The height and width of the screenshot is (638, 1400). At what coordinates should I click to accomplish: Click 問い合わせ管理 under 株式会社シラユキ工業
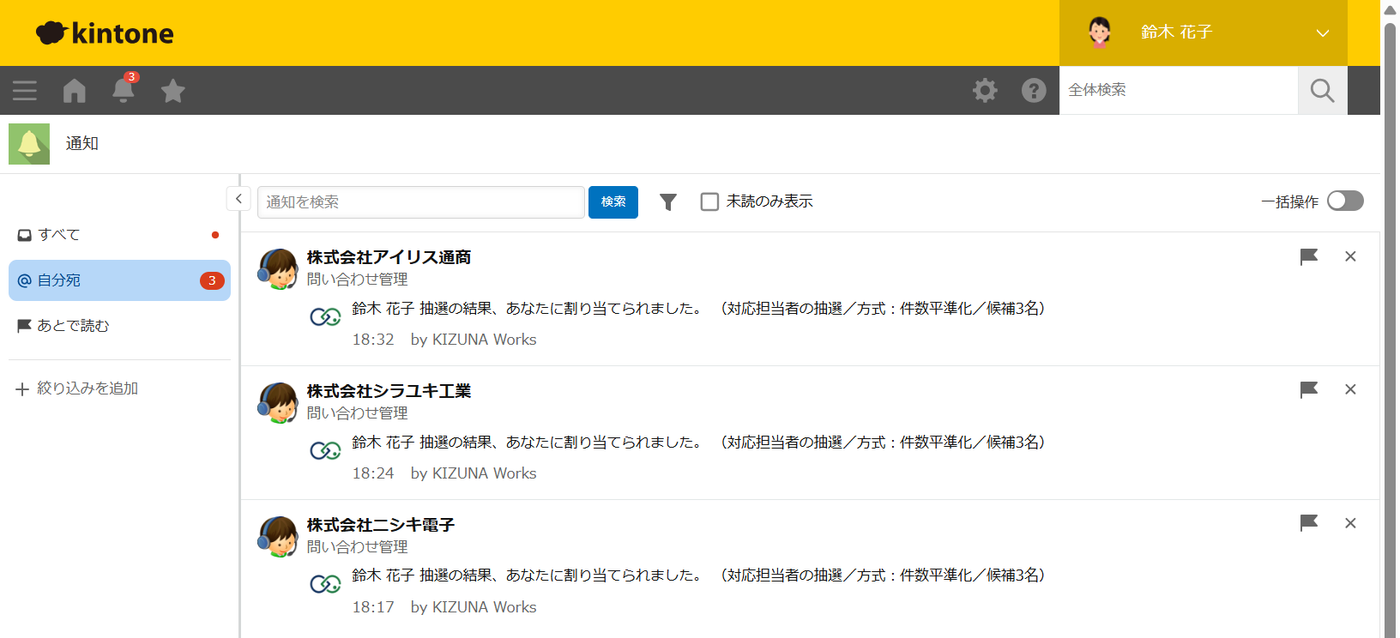(357, 413)
